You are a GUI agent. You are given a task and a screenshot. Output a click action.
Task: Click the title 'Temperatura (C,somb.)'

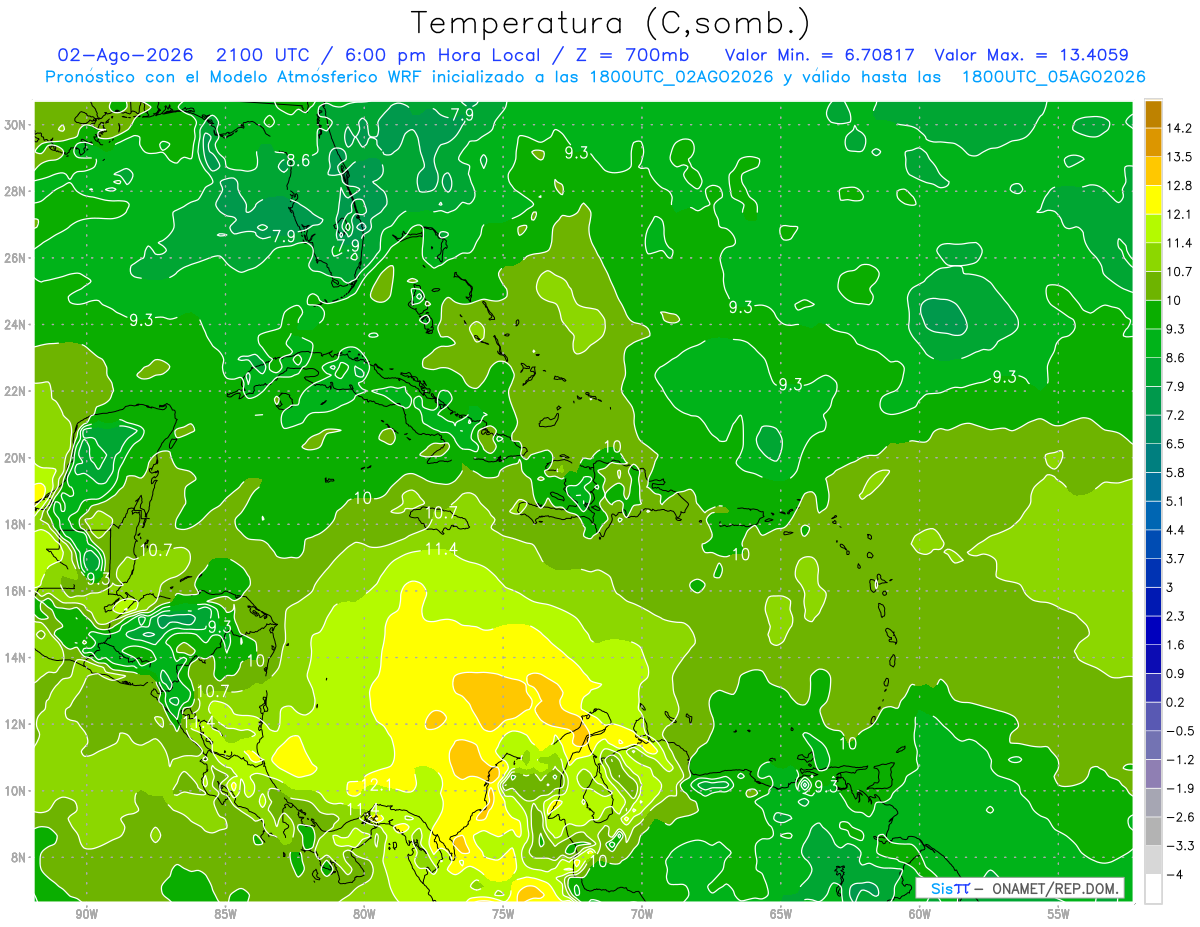click(610, 24)
